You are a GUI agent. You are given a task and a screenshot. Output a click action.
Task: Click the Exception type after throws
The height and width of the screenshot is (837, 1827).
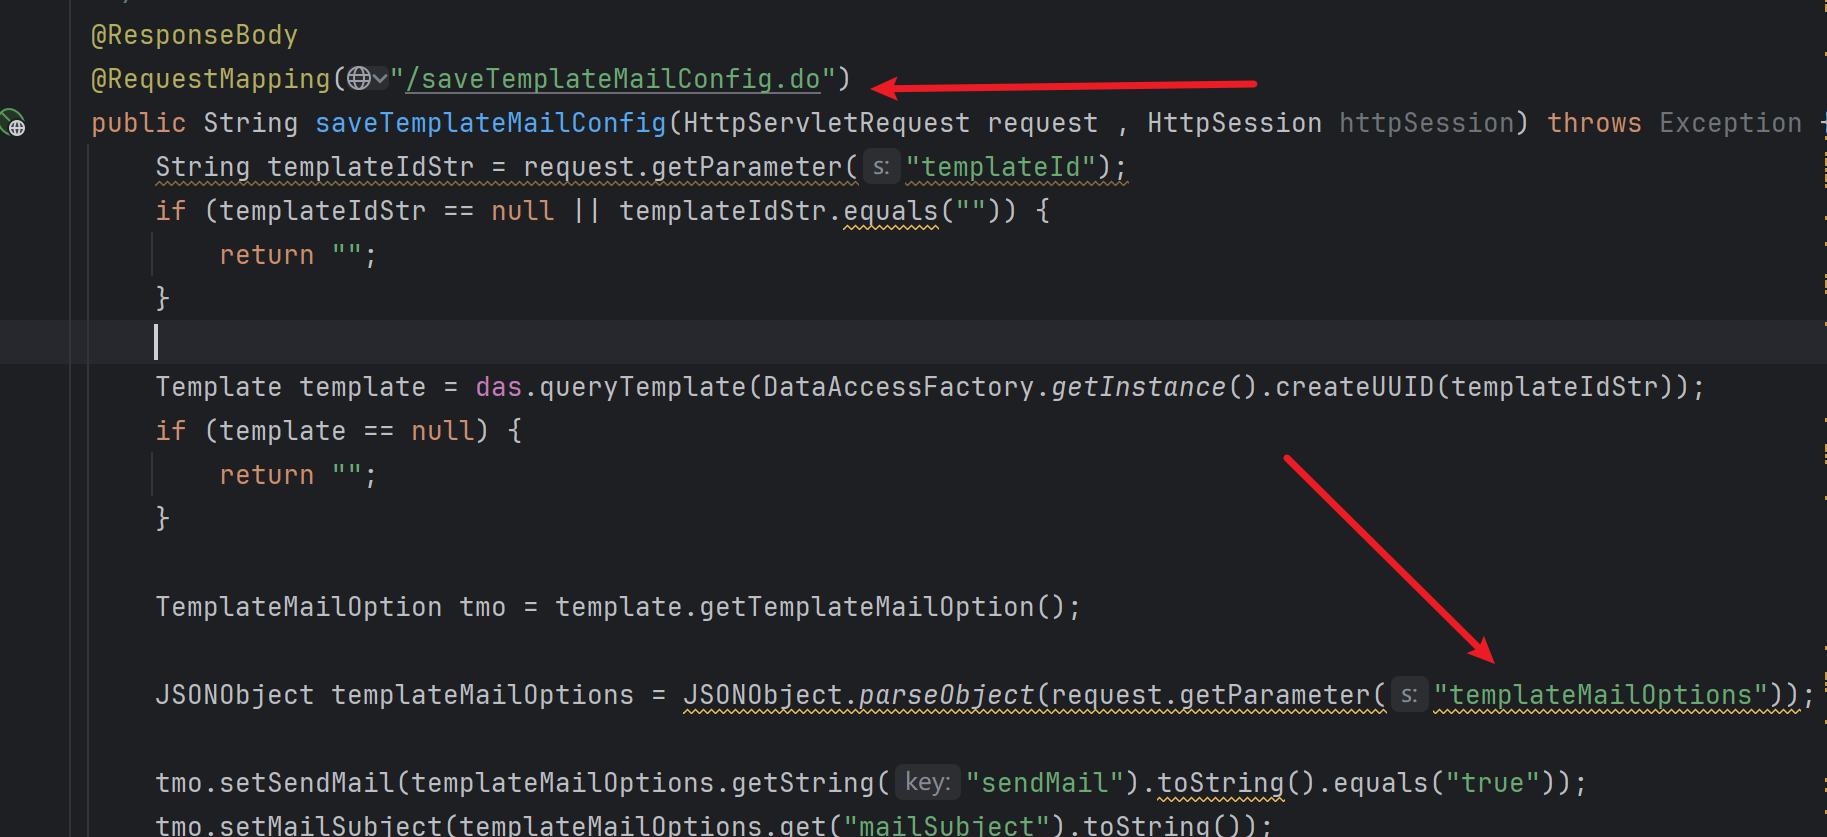click(1731, 123)
